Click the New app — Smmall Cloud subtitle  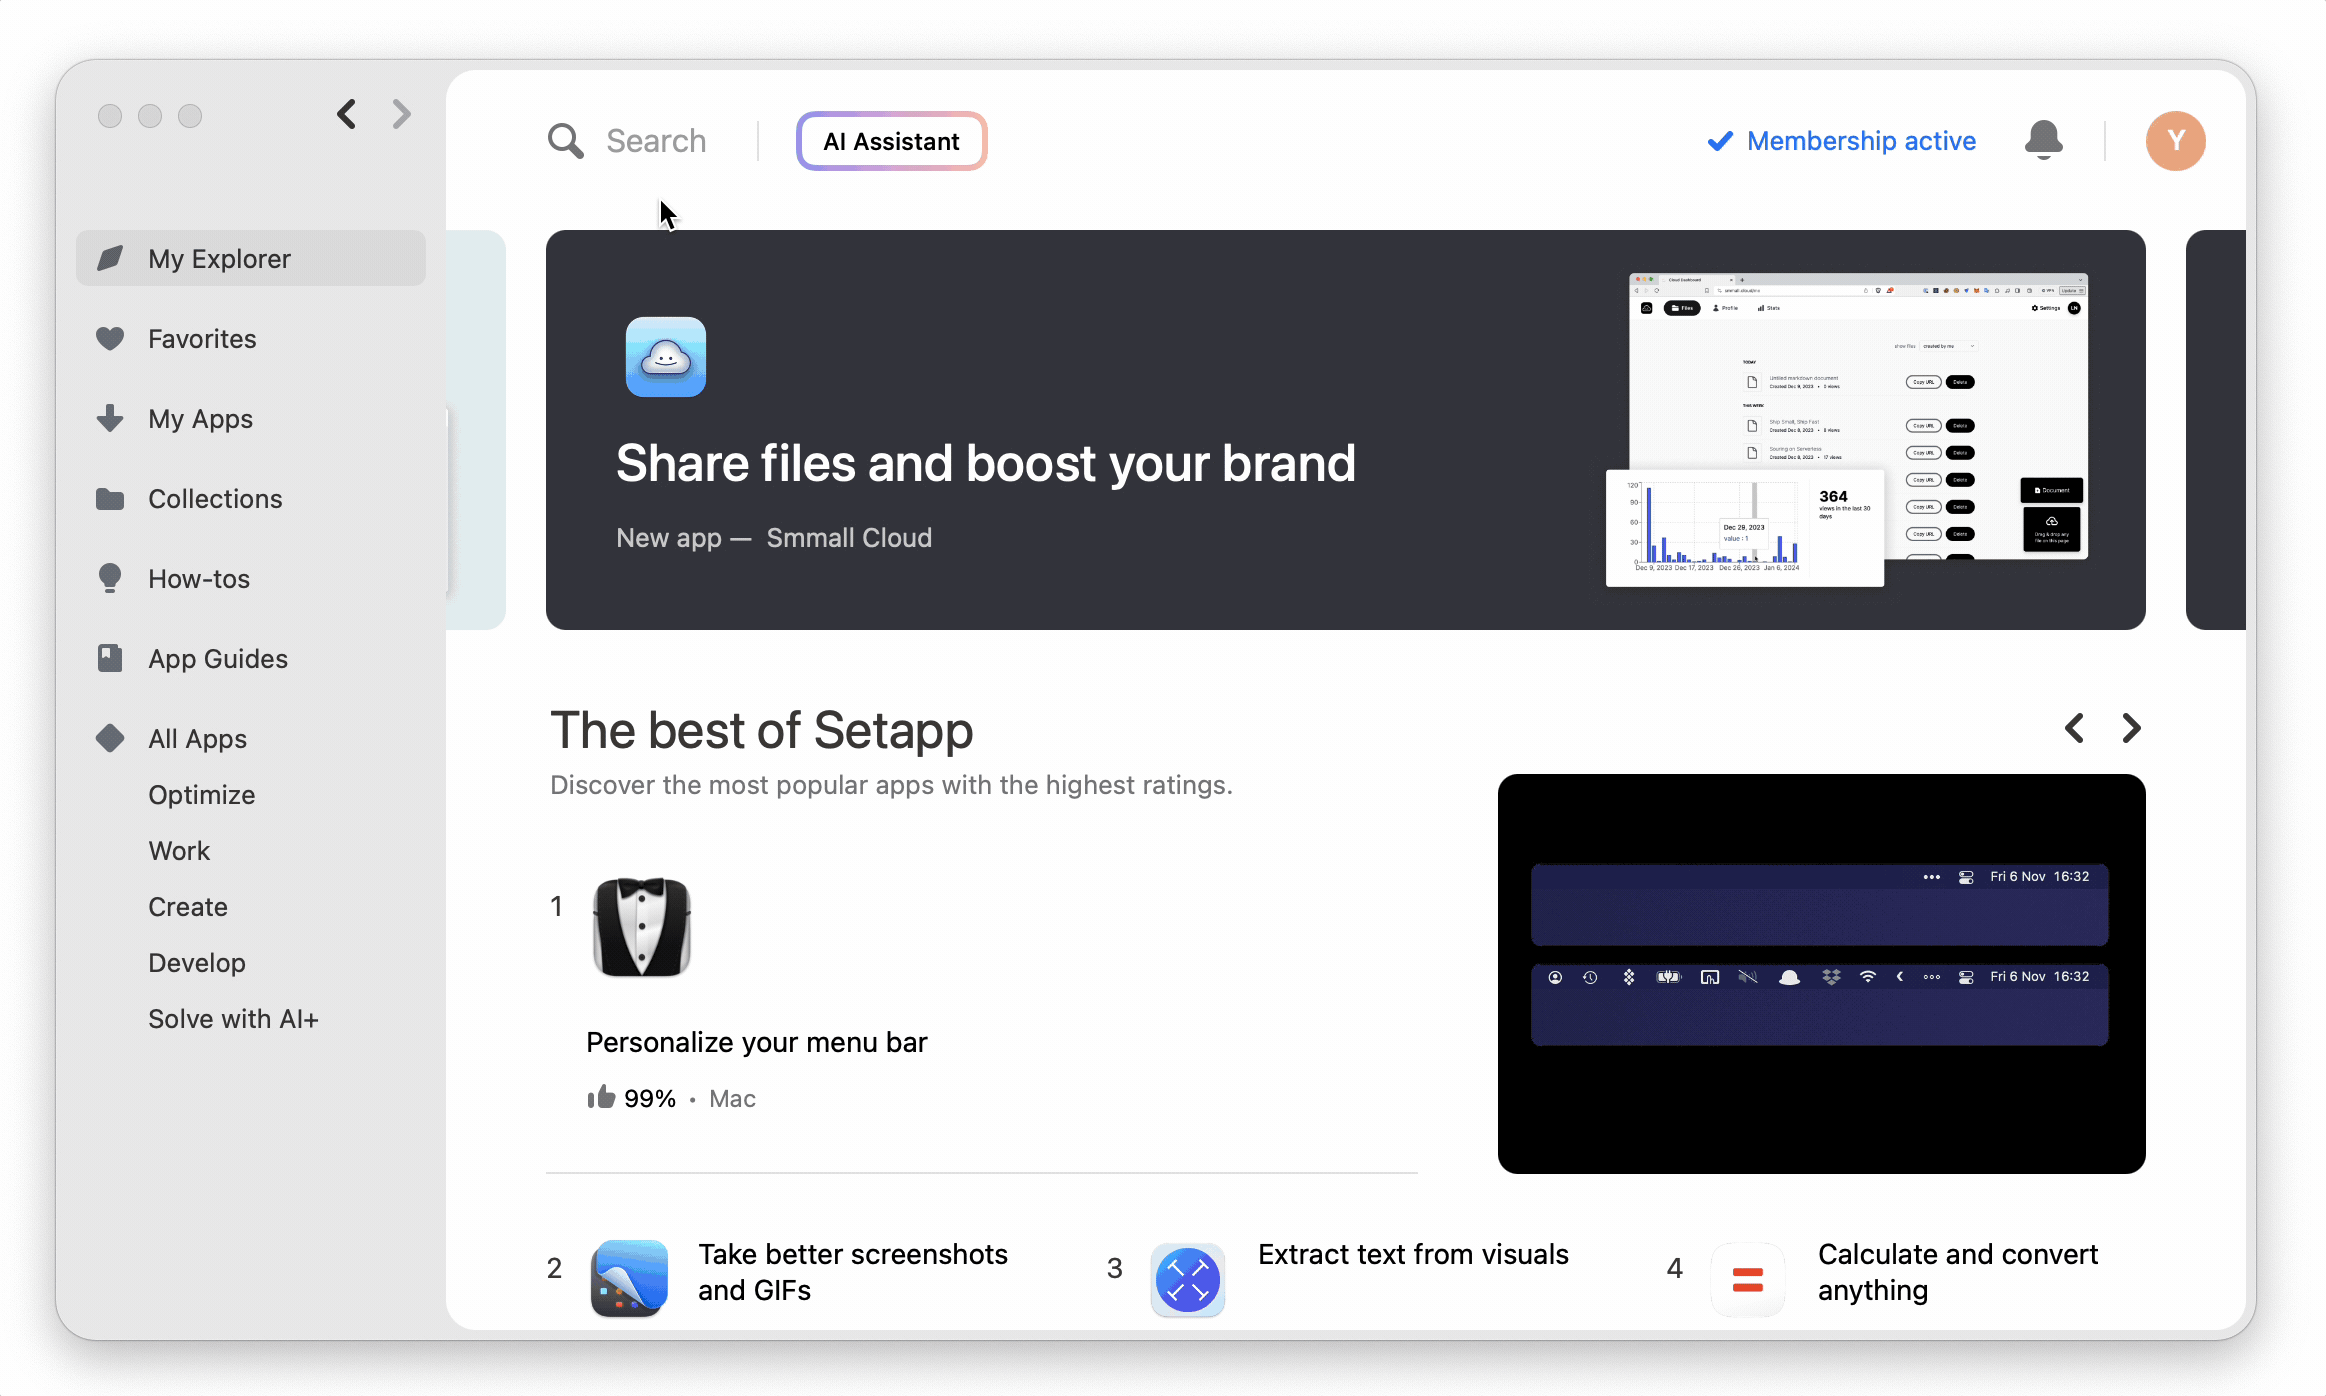click(x=774, y=538)
